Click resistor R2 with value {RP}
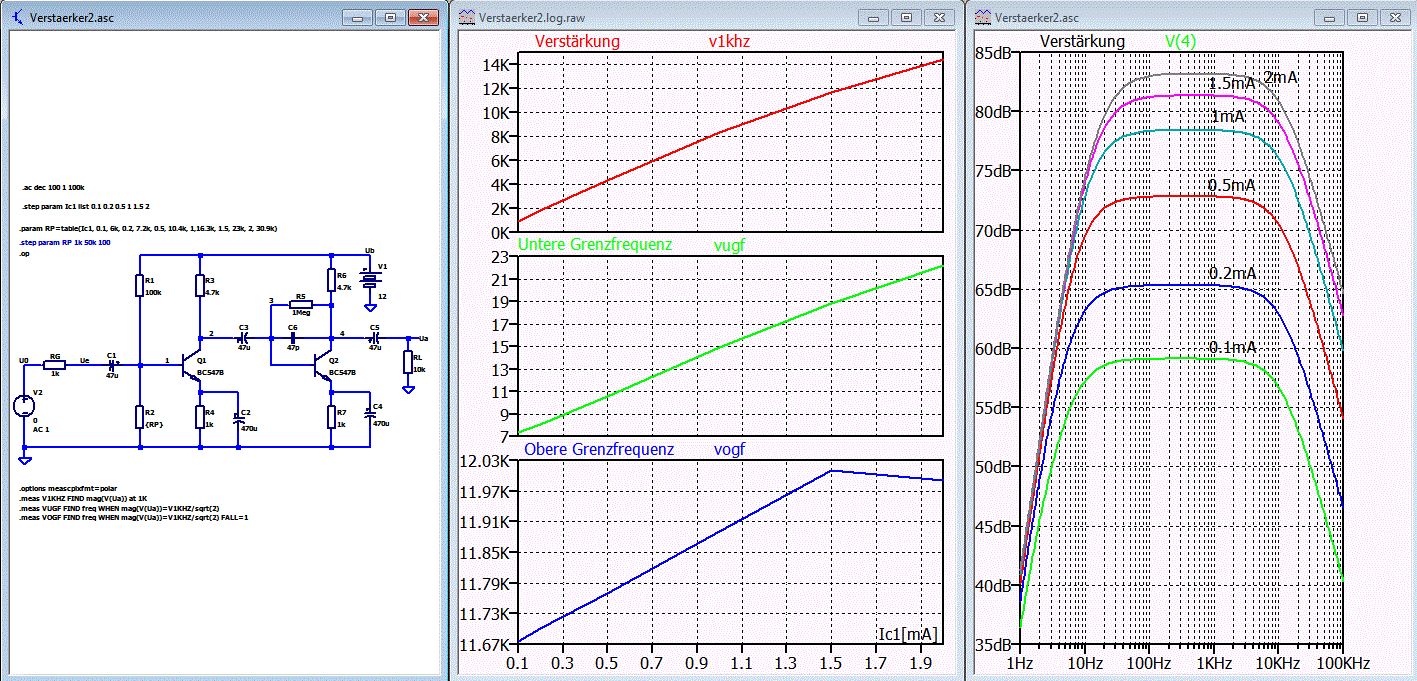Image resolution: width=1417 pixels, height=681 pixels. click(x=140, y=416)
